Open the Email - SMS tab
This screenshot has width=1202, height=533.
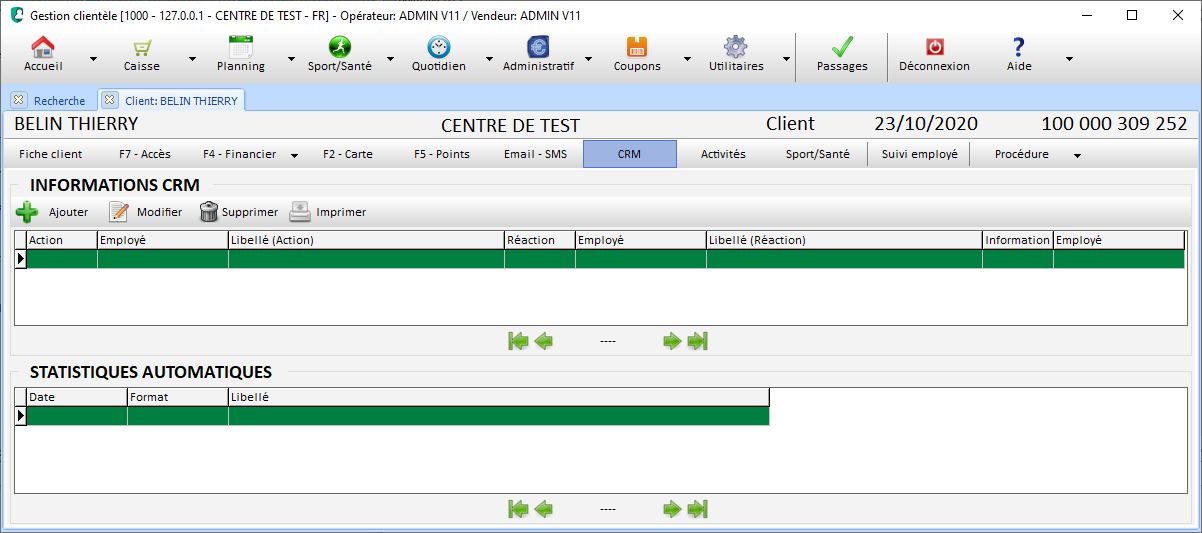(x=535, y=154)
